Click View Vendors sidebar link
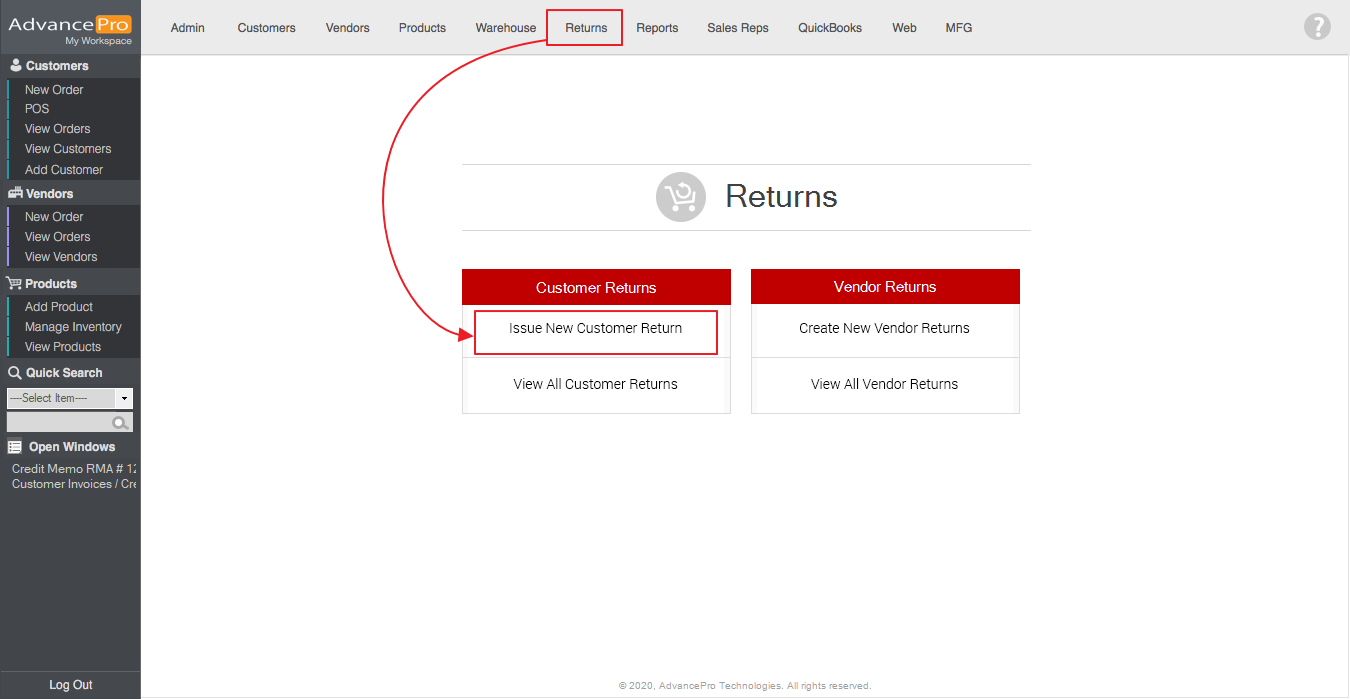Screen dimensions: 1350x699 [61, 257]
